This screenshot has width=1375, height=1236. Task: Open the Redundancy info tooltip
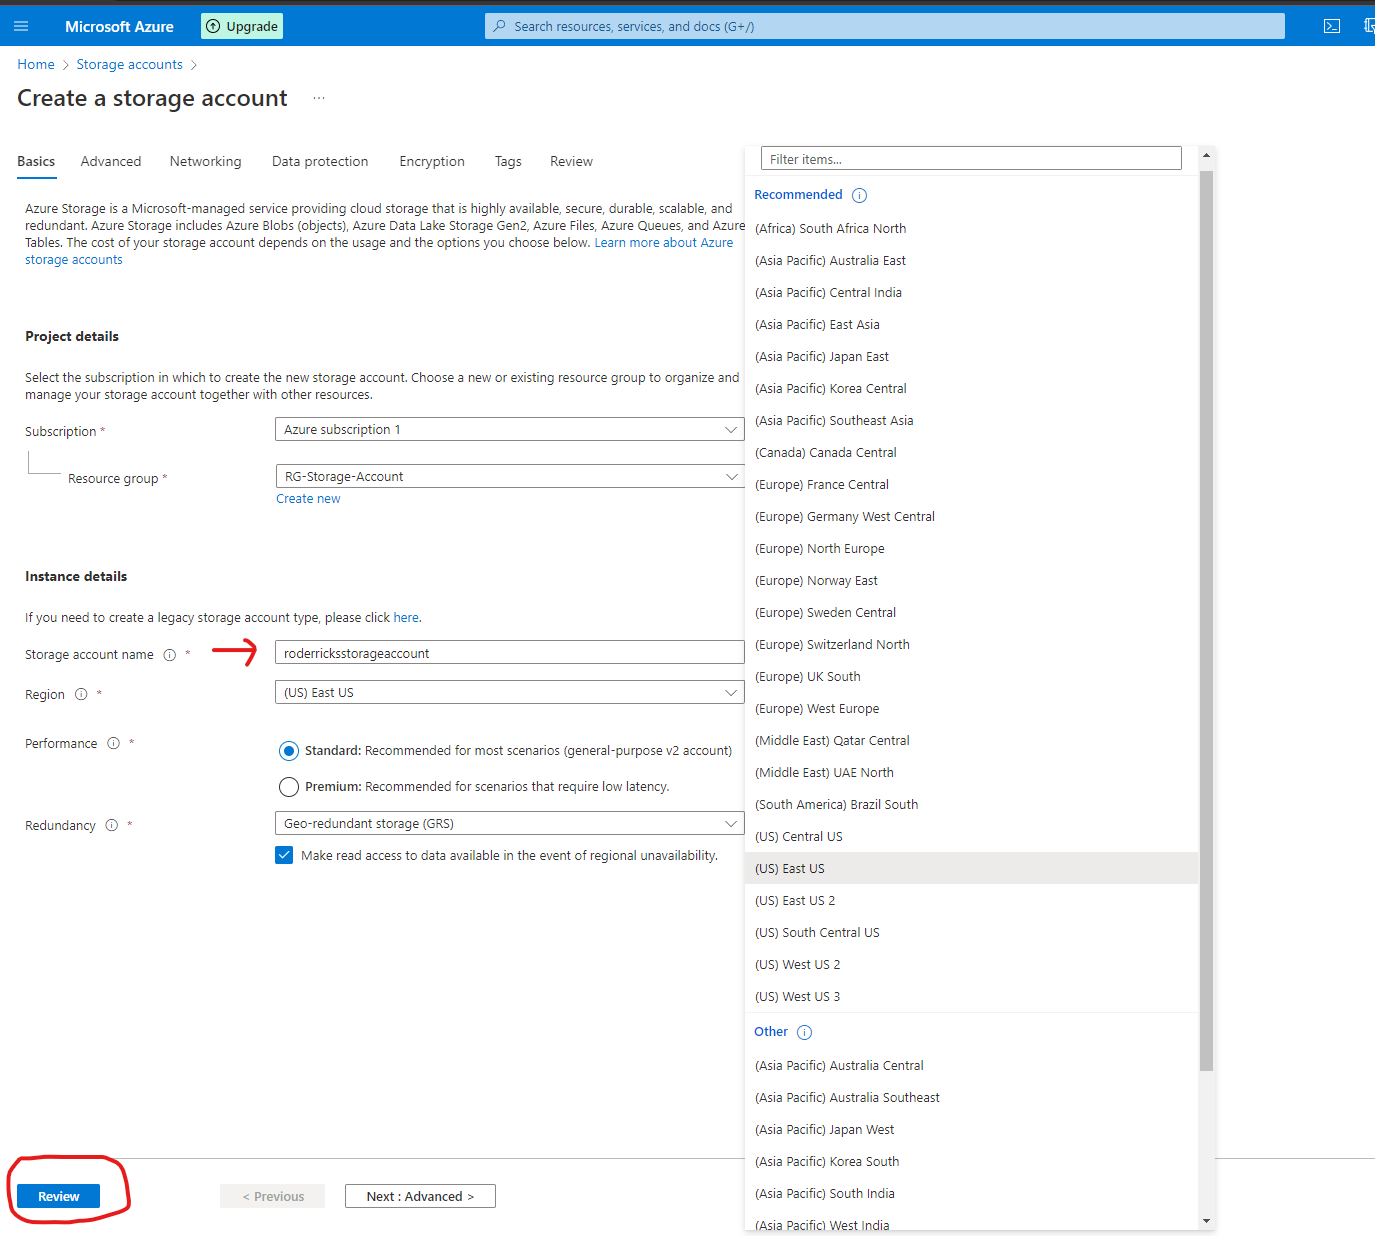tap(112, 825)
